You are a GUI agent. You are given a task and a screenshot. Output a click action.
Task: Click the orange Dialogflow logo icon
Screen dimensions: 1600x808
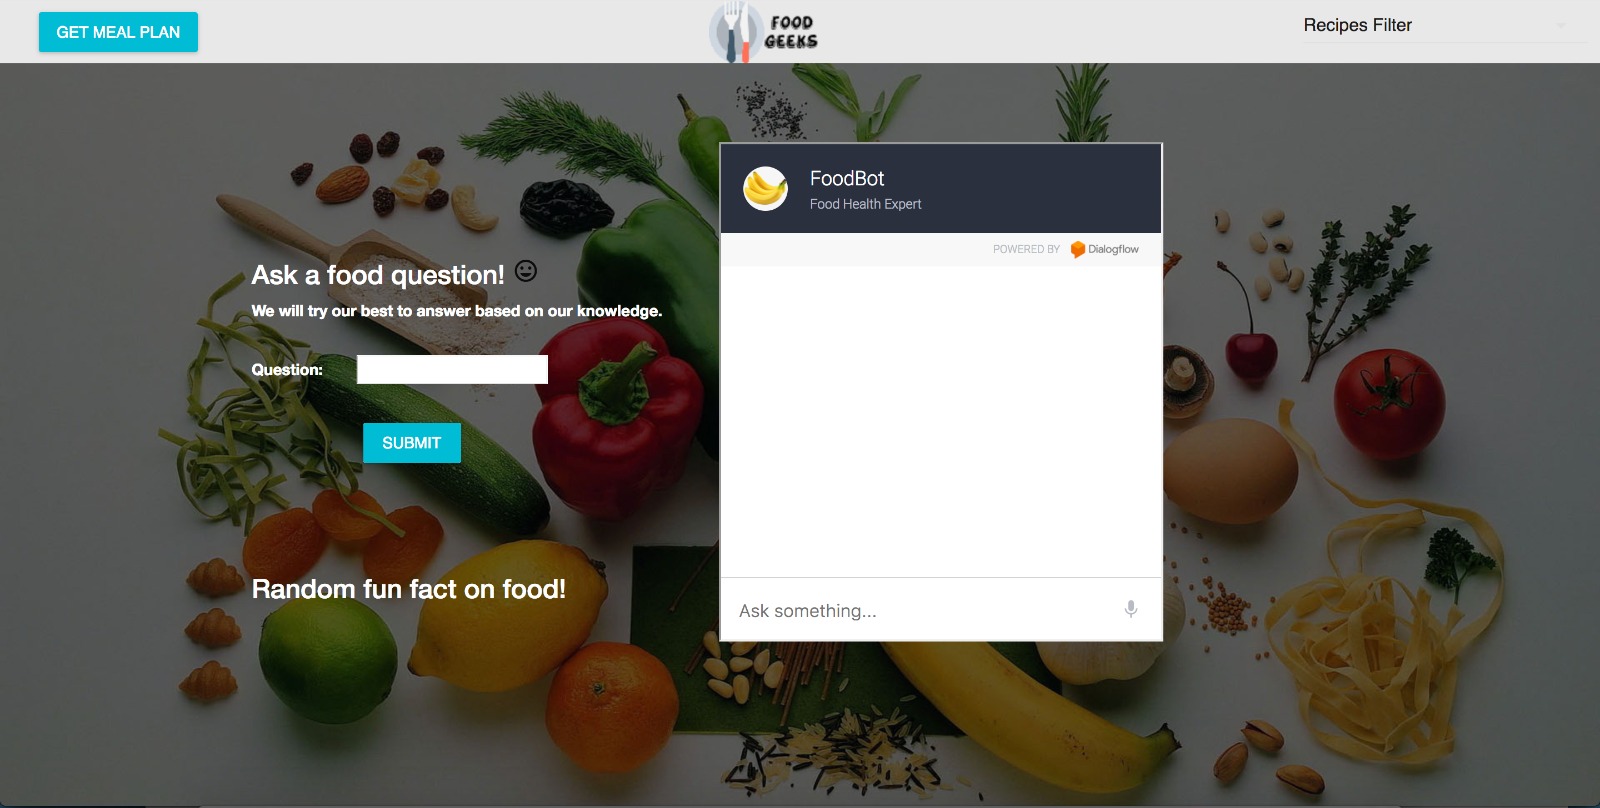[1077, 249]
